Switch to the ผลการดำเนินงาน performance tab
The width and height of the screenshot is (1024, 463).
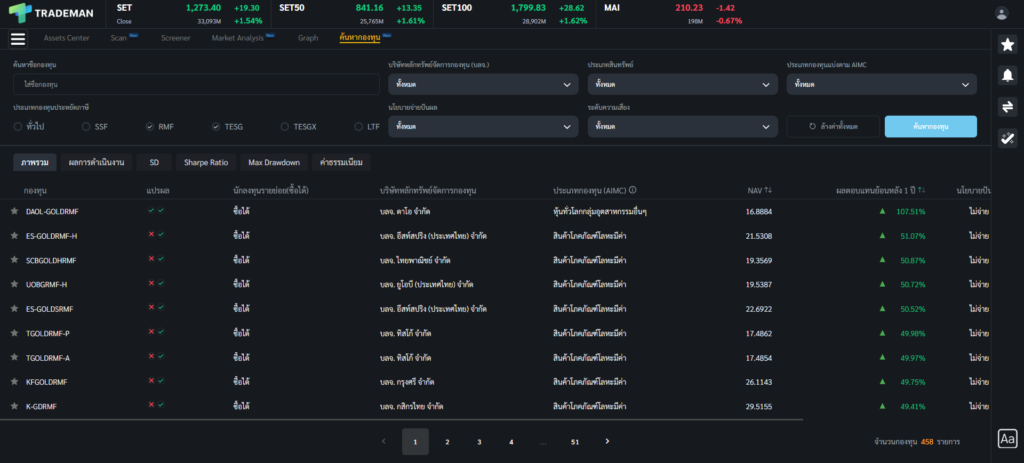[x=97, y=163]
